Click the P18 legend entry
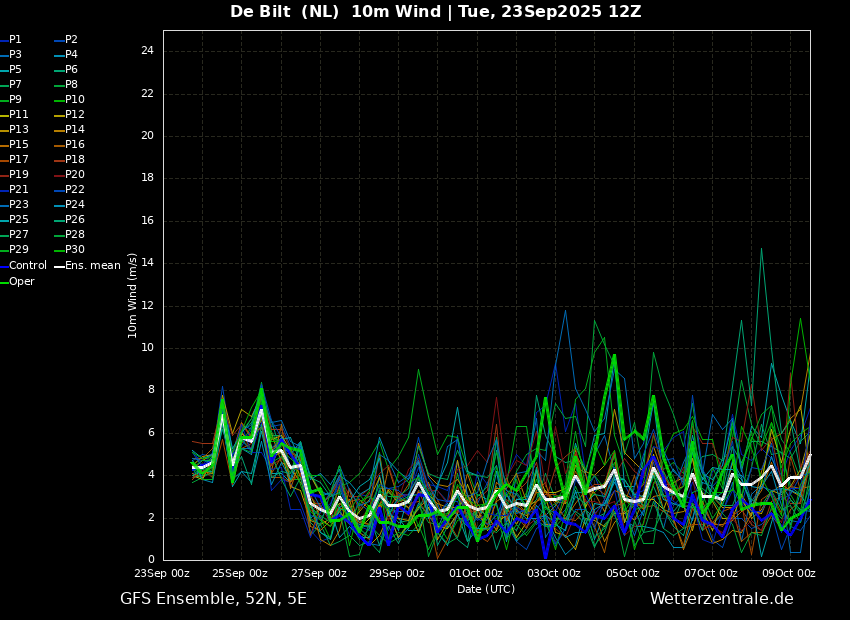The height and width of the screenshot is (620, 850). tap(74, 160)
